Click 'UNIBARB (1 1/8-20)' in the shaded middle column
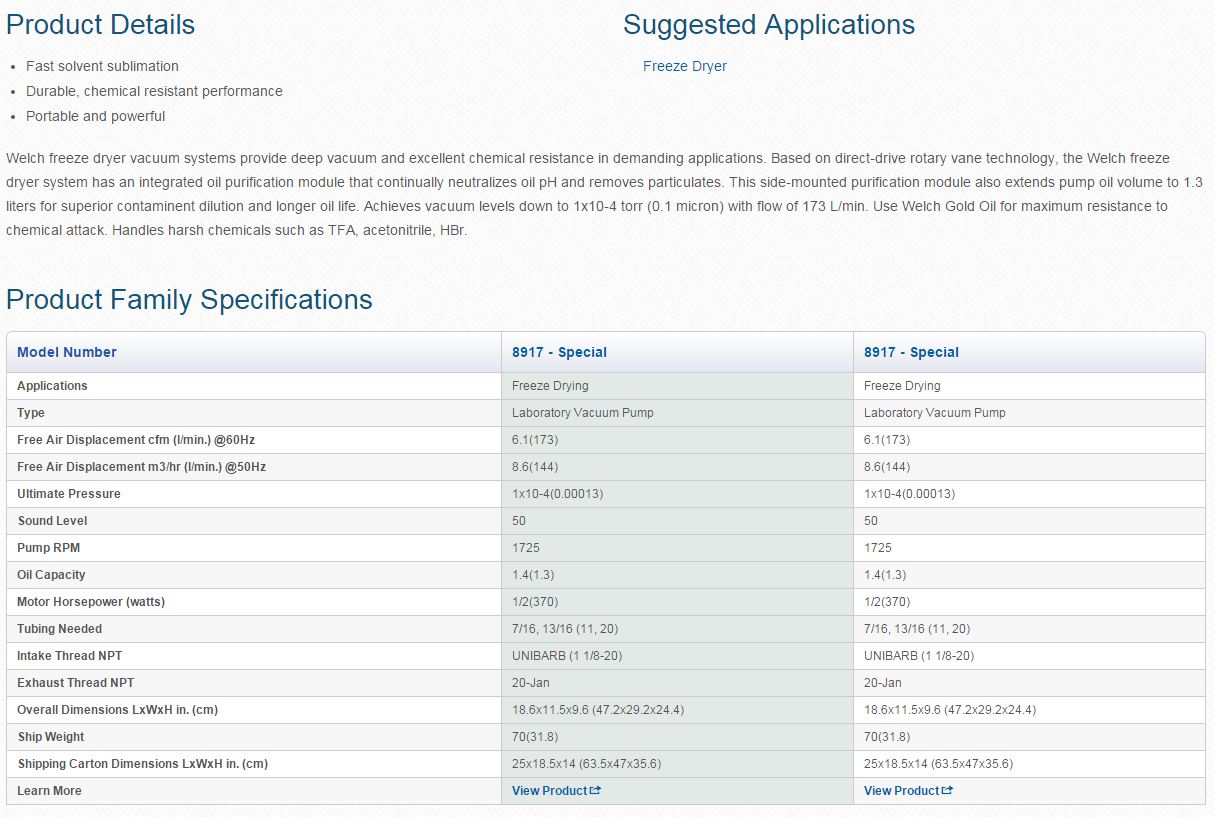The image size is (1215, 817). pyautogui.click(x=567, y=656)
